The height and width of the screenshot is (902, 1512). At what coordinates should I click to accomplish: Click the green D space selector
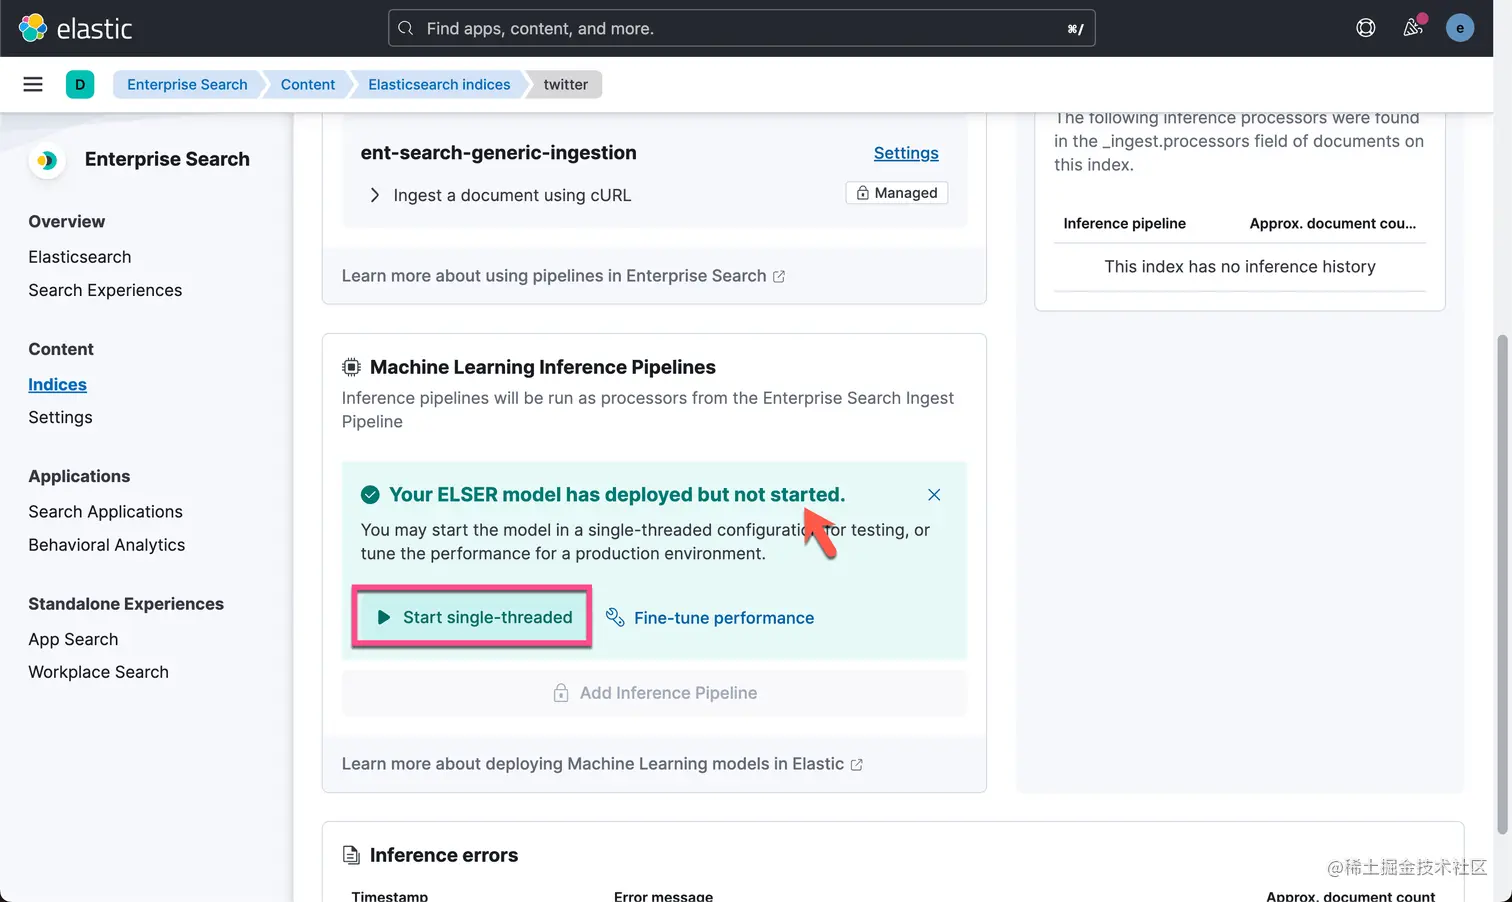pos(80,84)
